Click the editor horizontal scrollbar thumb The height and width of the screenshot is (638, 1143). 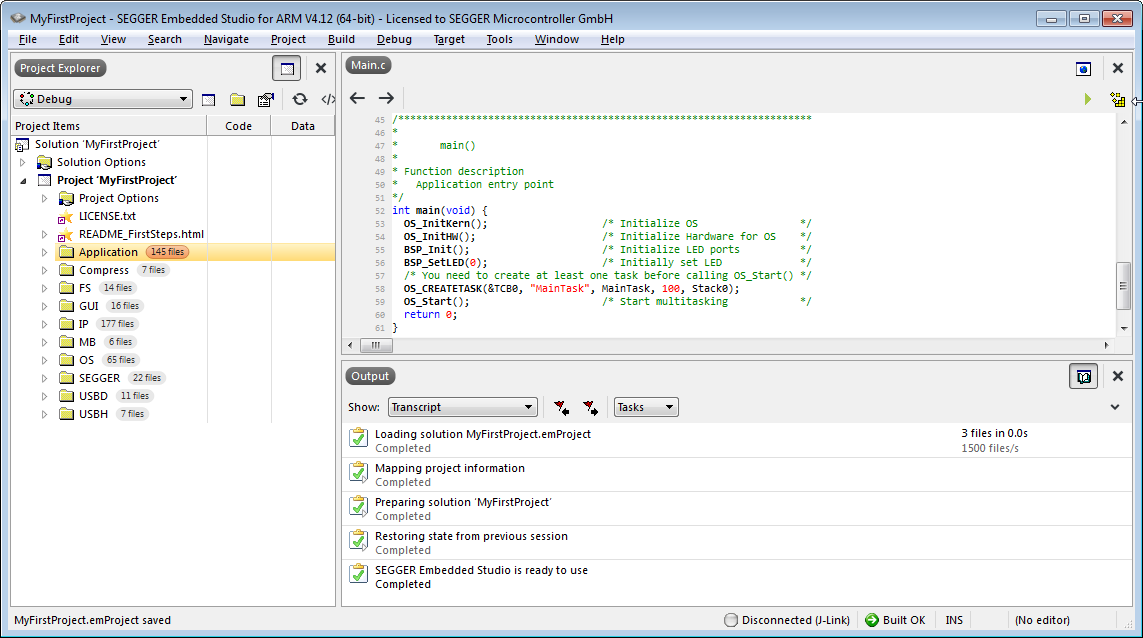pyautogui.click(x=376, y=345)
